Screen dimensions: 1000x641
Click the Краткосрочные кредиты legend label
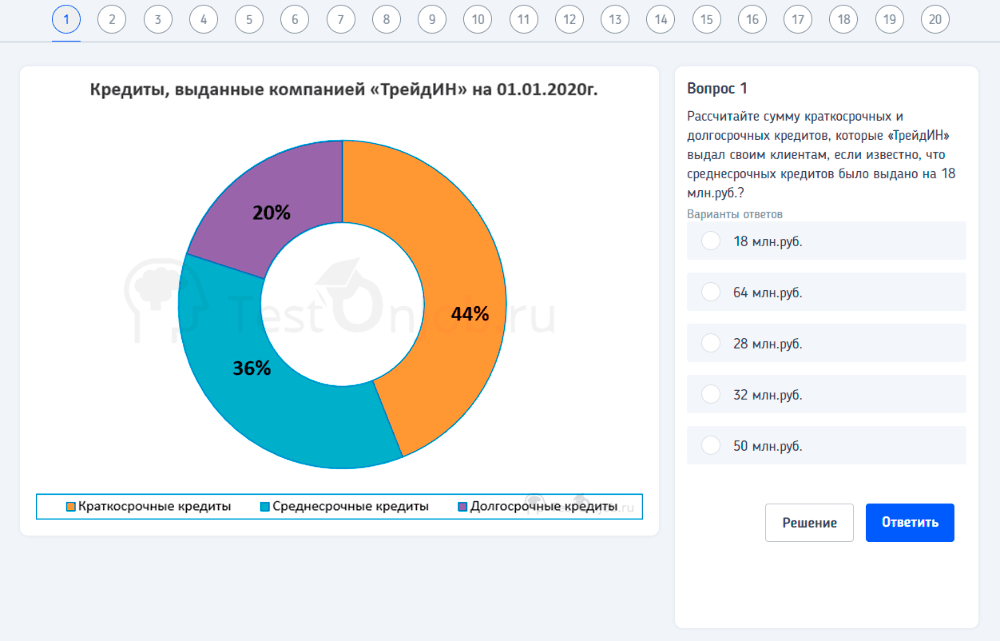pos(154,506)
